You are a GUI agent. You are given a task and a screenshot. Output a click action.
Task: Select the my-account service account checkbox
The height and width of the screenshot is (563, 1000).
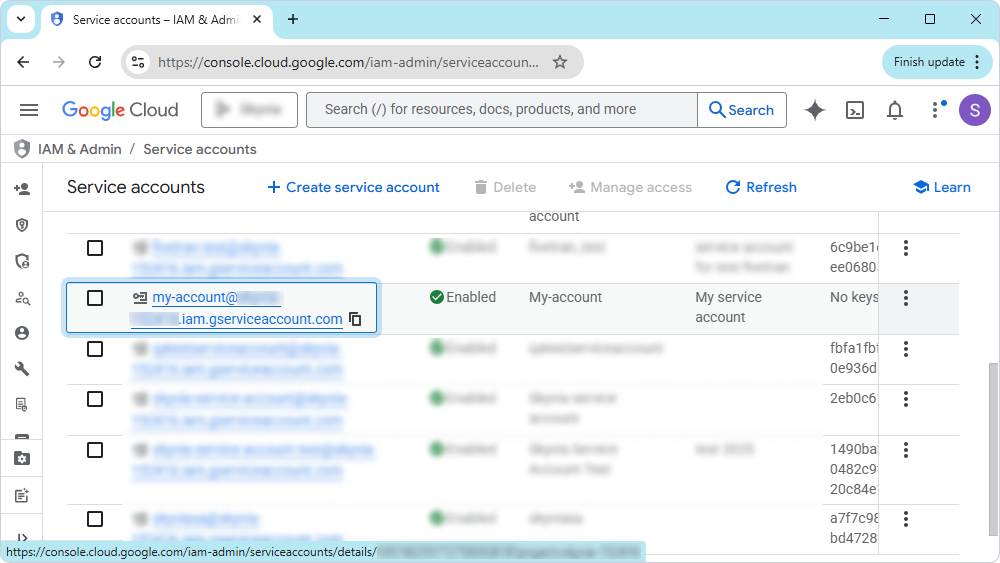click(95, 298)
